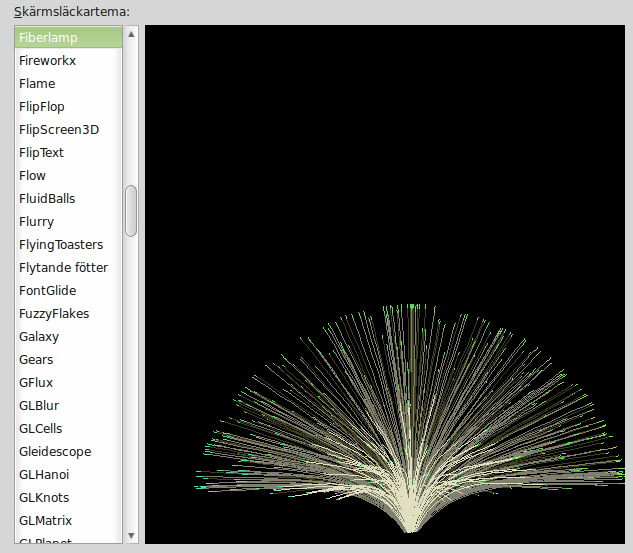Pick FontGlide screensaver theme
Image resolution: width=633 pixels, height=553 pixels.
[68, 291]
